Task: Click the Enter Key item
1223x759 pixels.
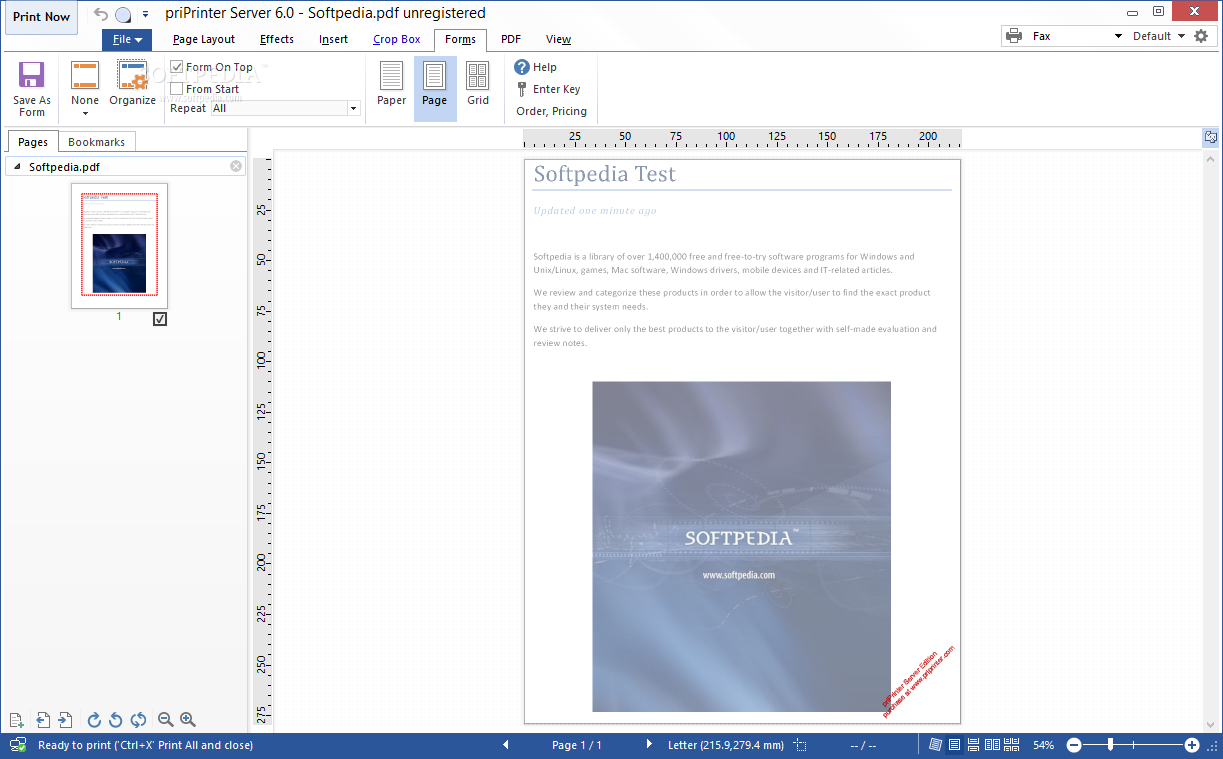Action: tap(548, 89)
